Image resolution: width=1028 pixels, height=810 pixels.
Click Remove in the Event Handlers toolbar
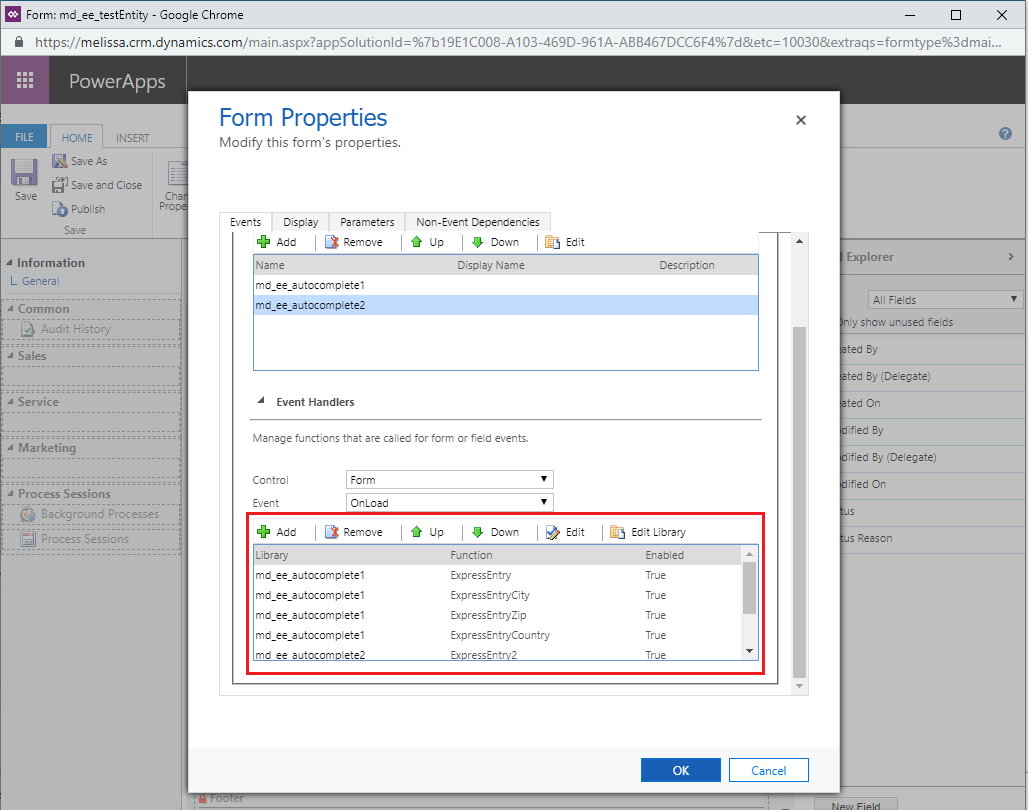[353, 532]
